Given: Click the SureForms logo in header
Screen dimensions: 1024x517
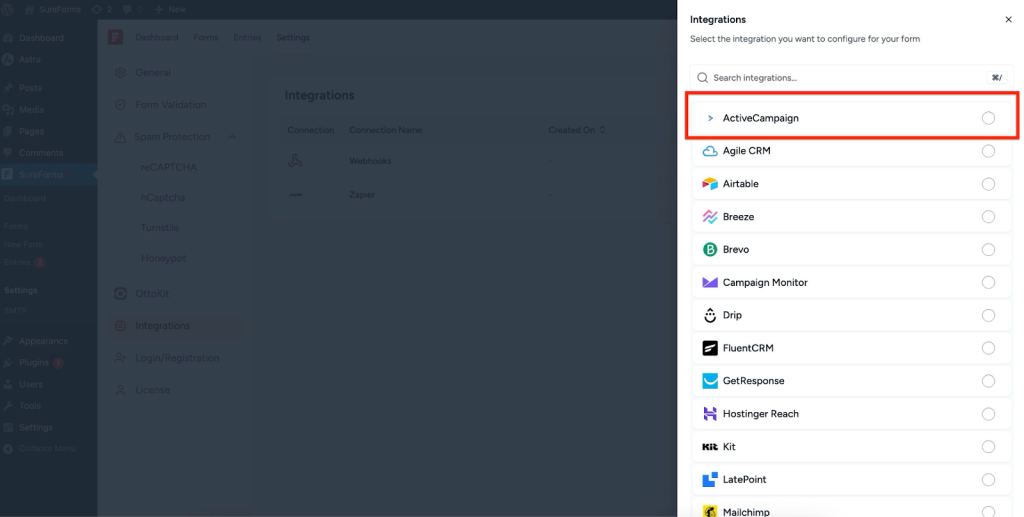Looking at the screenshot, I should click(116, 37).
